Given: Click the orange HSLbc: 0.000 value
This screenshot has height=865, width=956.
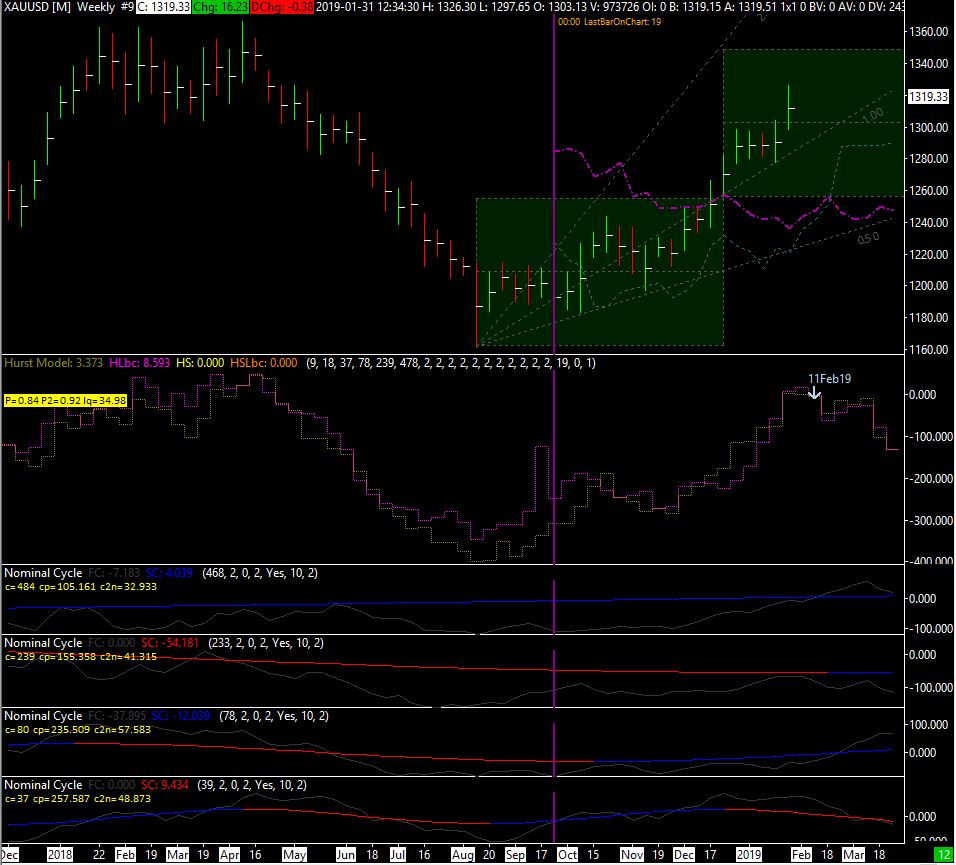Looking at the screenshot, I should pyautogui.click(x=263, y=363).
